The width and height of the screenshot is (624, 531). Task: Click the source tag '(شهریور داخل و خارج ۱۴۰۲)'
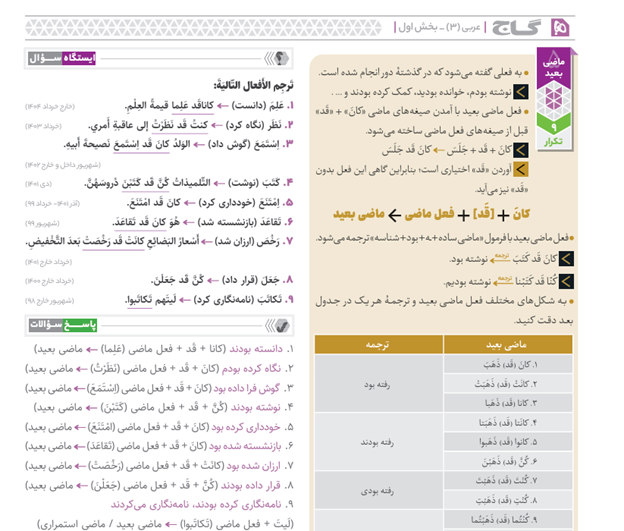(63, 164)
